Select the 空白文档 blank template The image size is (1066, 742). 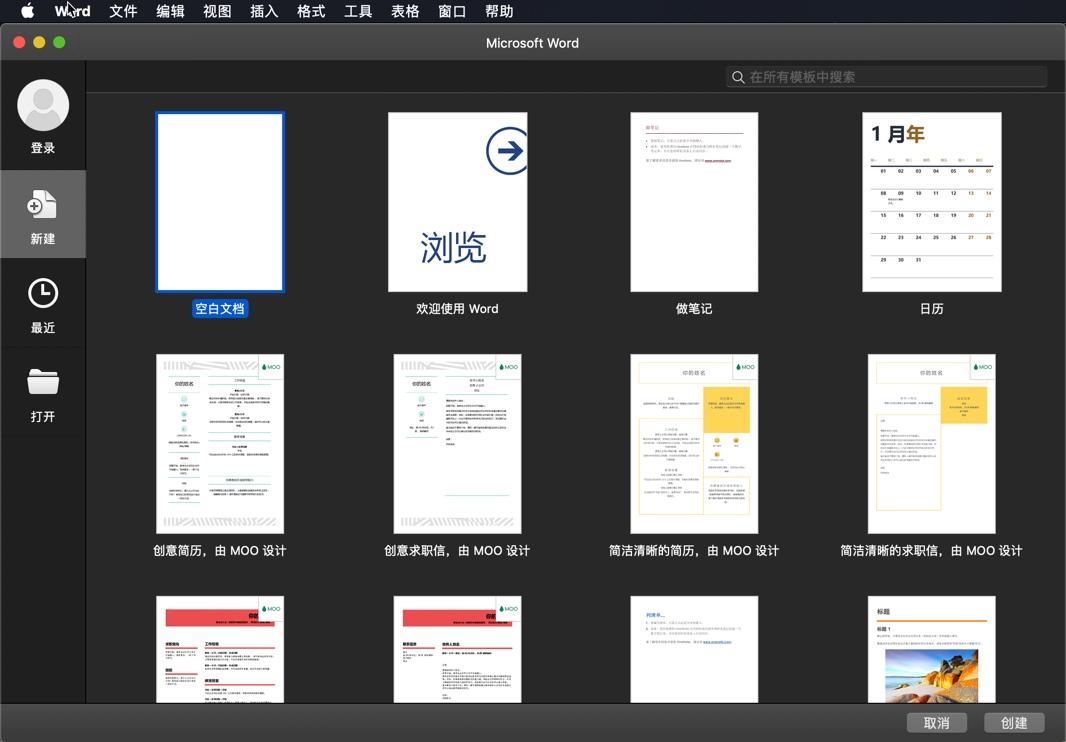point(220,202)
